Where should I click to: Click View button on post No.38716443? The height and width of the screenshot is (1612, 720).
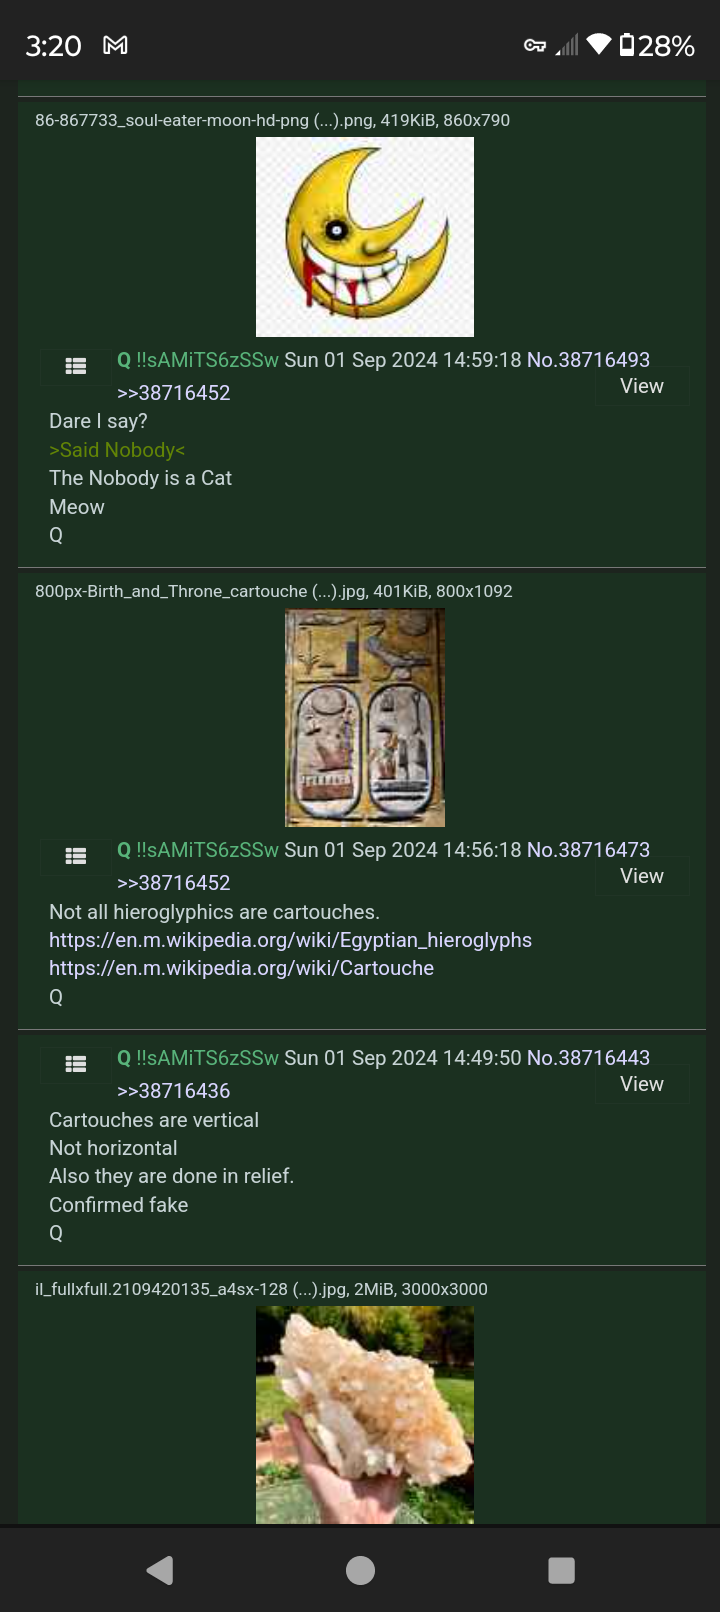click(642, 1084)
